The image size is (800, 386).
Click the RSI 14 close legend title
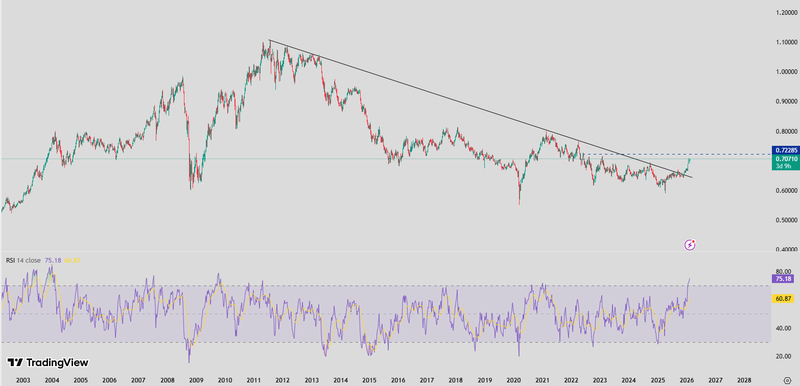(x=23, y=260)
